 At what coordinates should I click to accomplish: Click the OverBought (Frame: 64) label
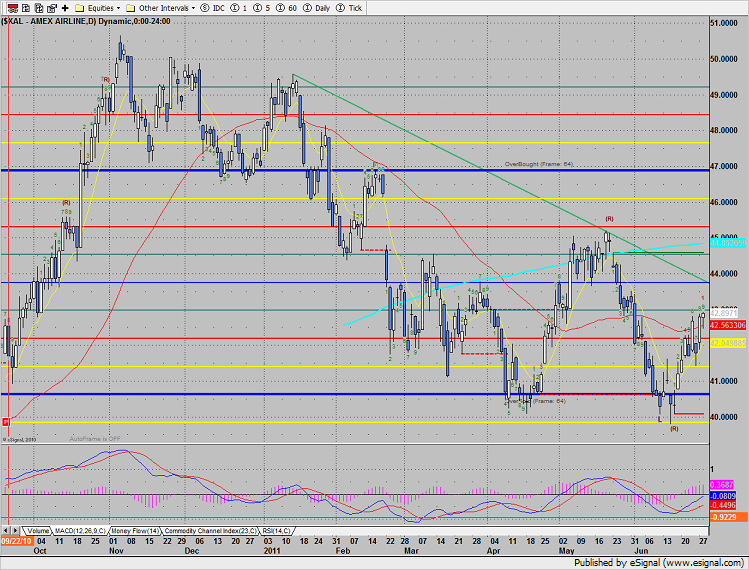pos(539,164)
